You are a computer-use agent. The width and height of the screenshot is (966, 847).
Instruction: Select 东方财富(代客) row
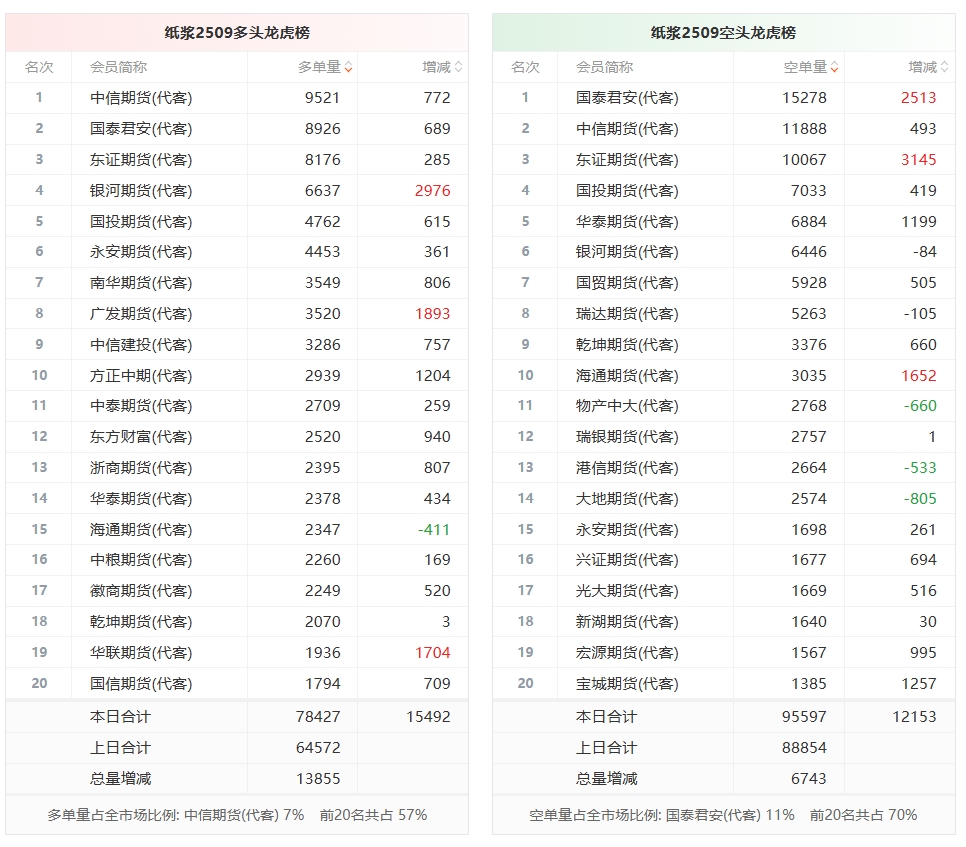(x=237, y=437)
